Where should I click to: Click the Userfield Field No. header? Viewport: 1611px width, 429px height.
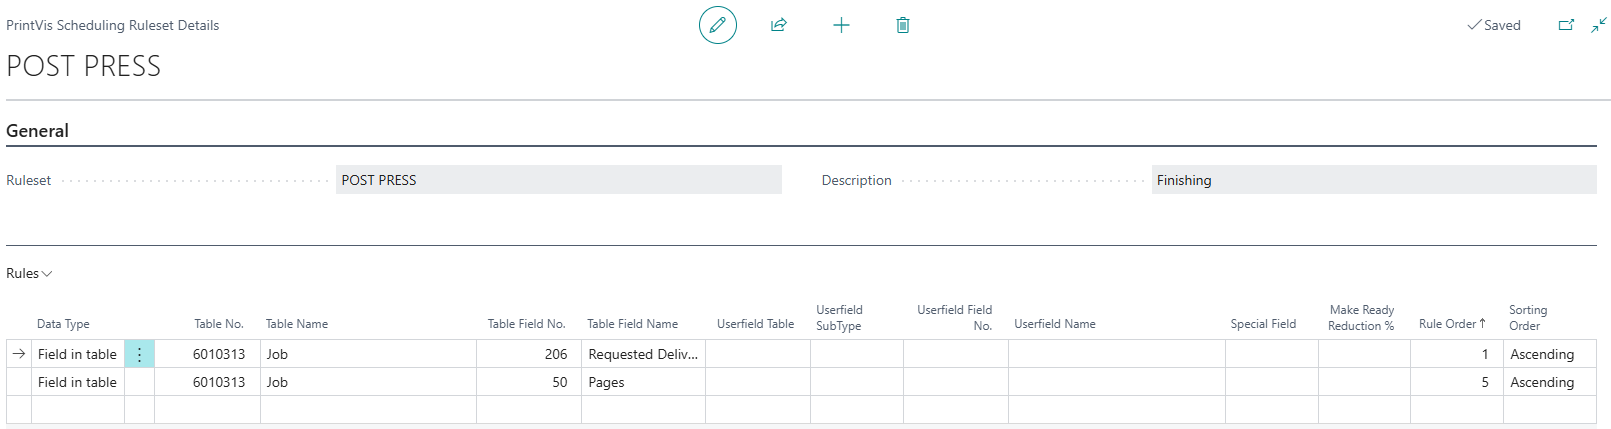click(x=955, y=318)
